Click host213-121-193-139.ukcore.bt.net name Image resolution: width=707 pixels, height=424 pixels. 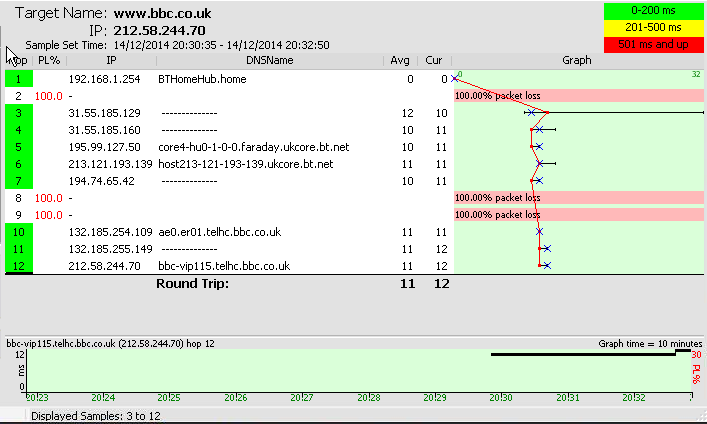pos(245,164)
